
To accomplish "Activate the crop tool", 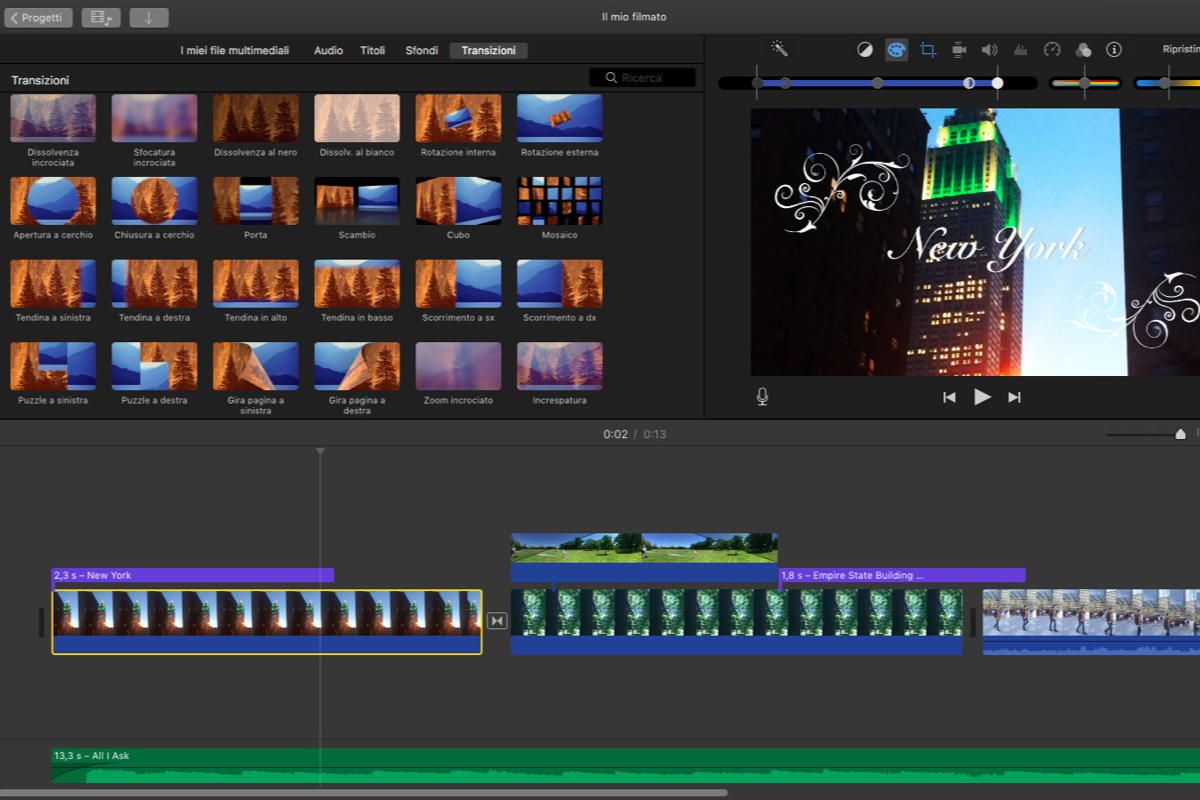I will (927, 49).
